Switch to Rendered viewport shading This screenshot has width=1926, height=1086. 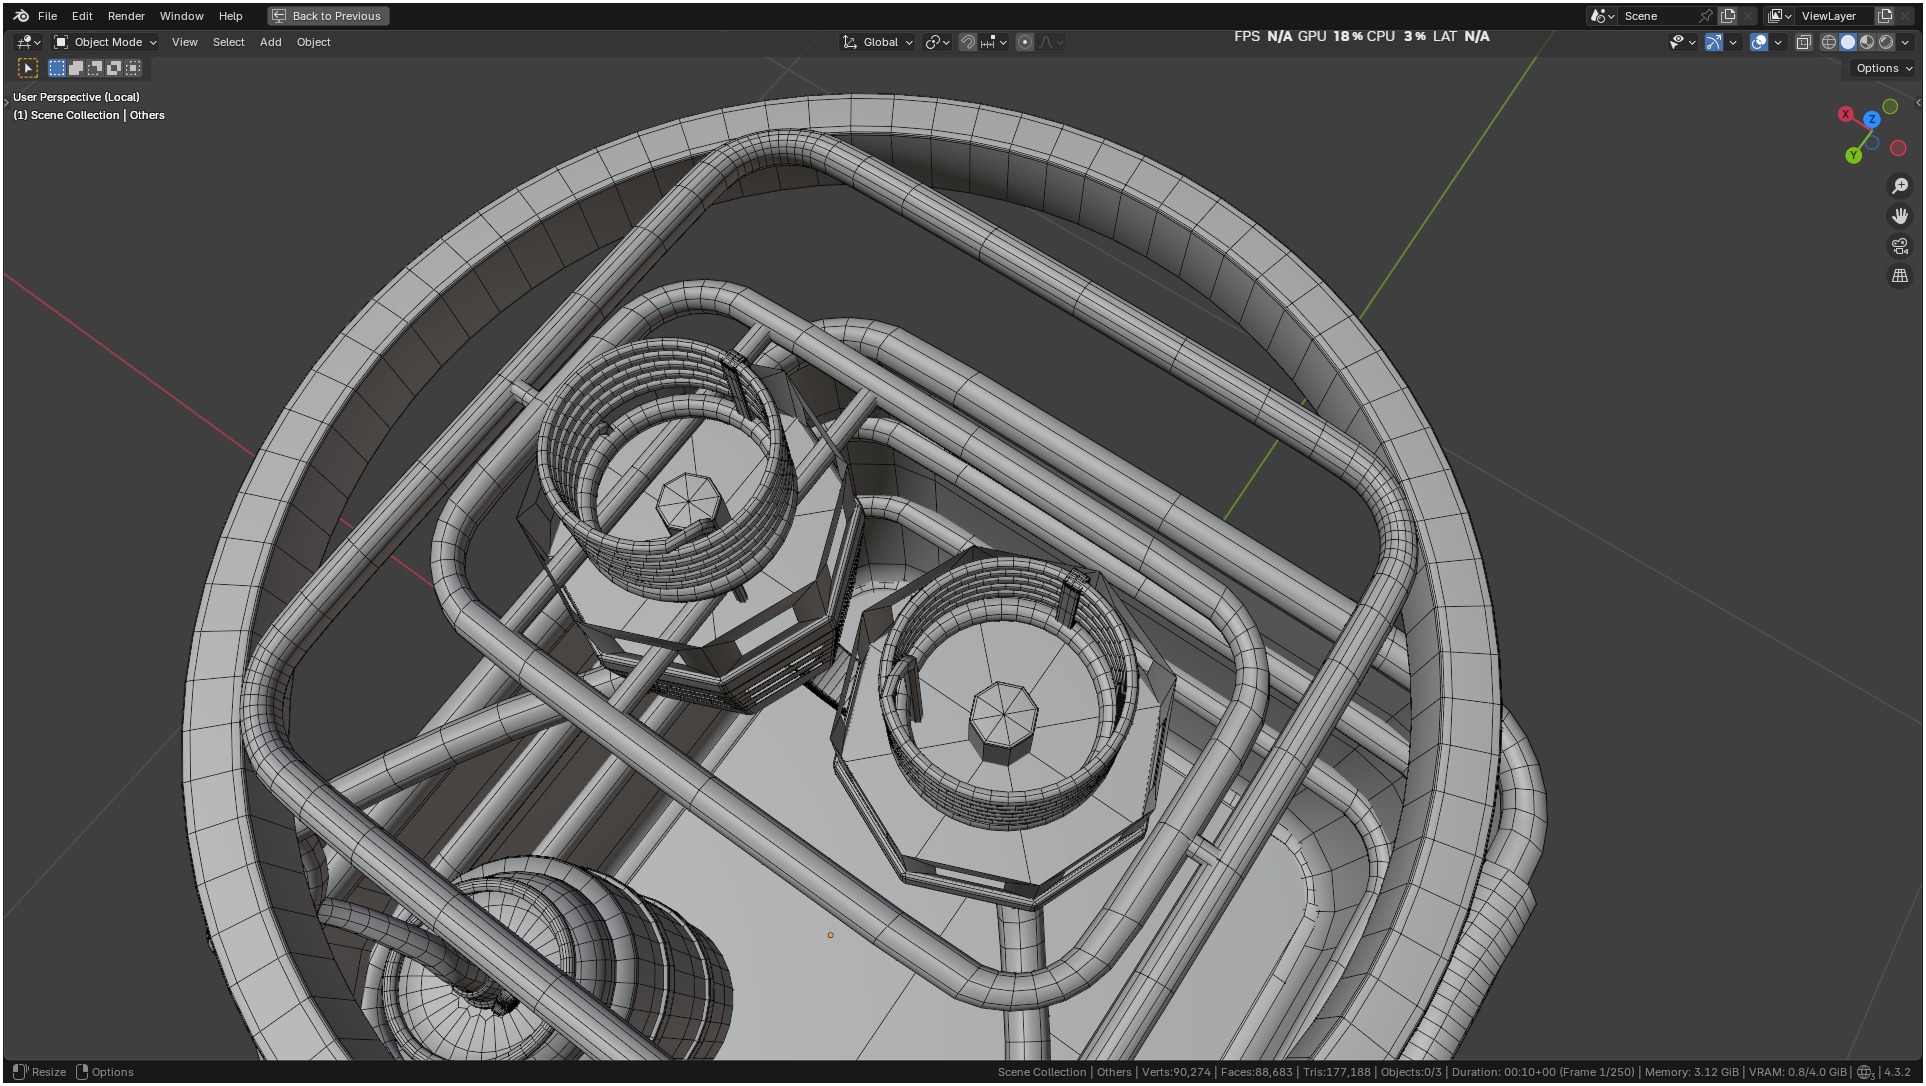coord(1886,42)
